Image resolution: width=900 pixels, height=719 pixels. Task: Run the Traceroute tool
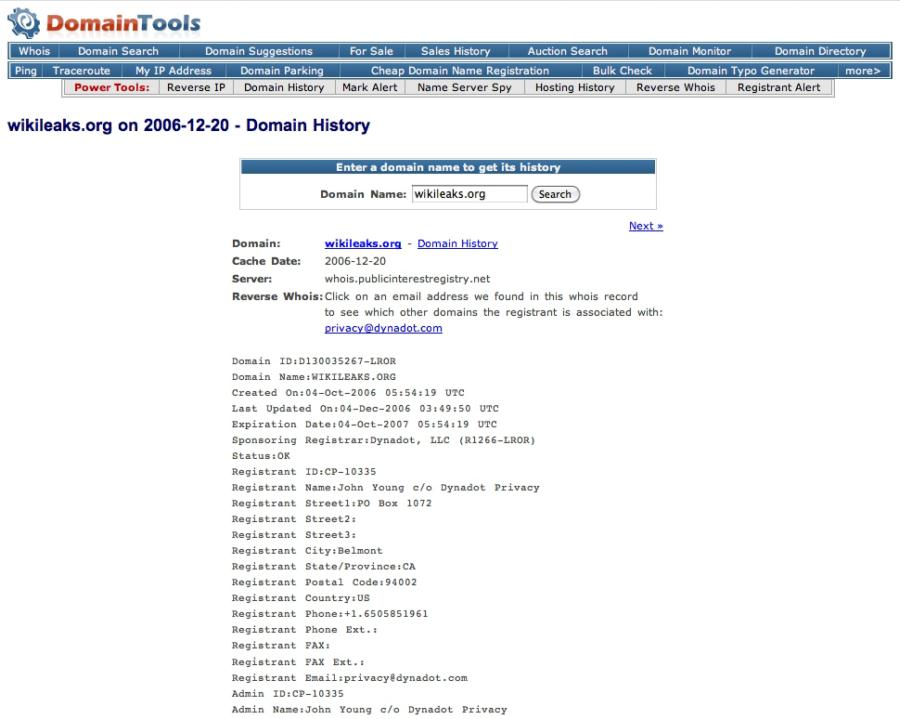point(88,71)
